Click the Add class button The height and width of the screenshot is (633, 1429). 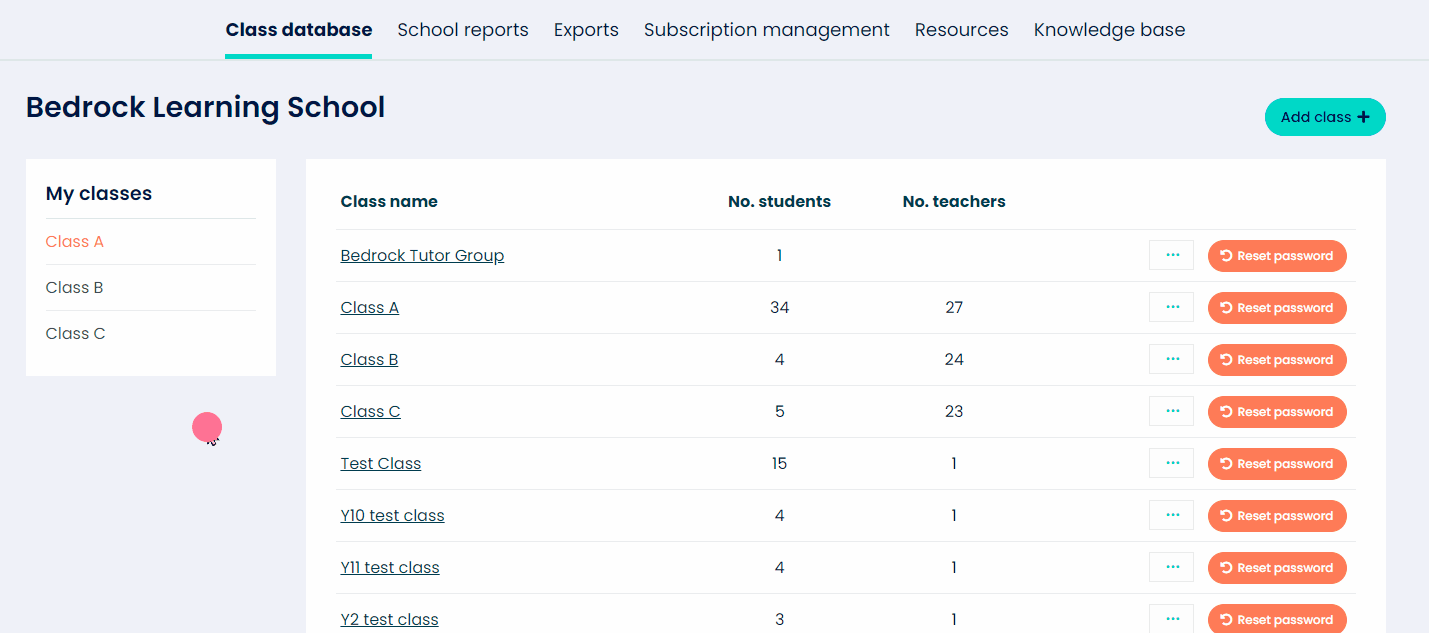coord(1325,117)
